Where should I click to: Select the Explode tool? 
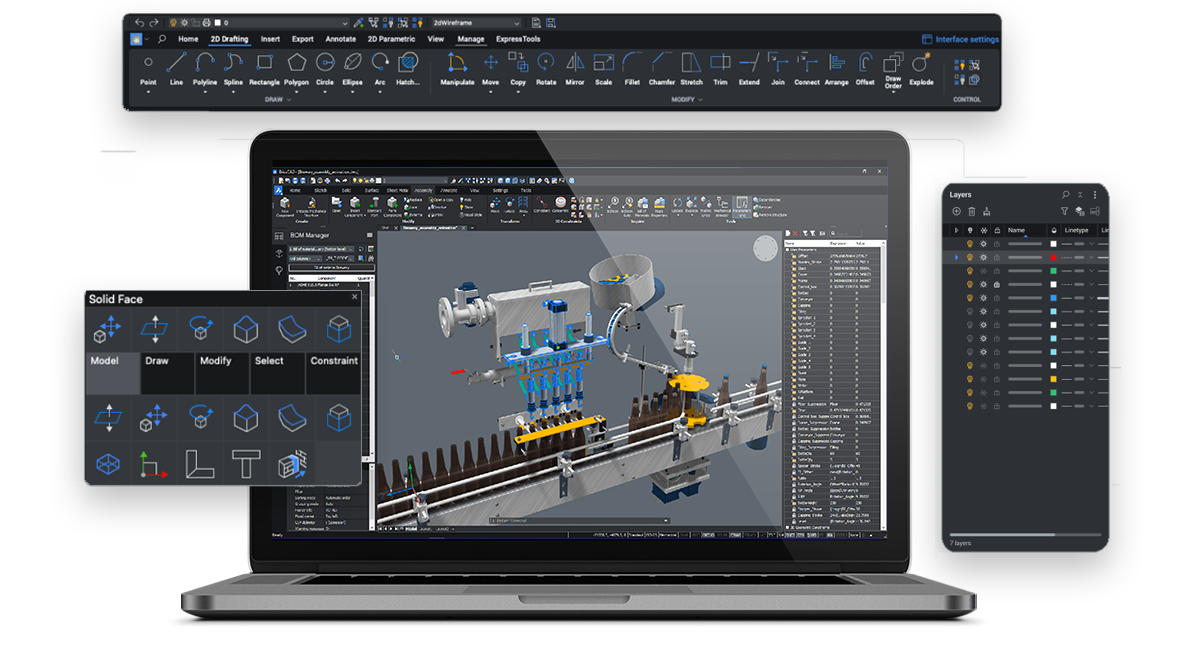coord(921,63)
